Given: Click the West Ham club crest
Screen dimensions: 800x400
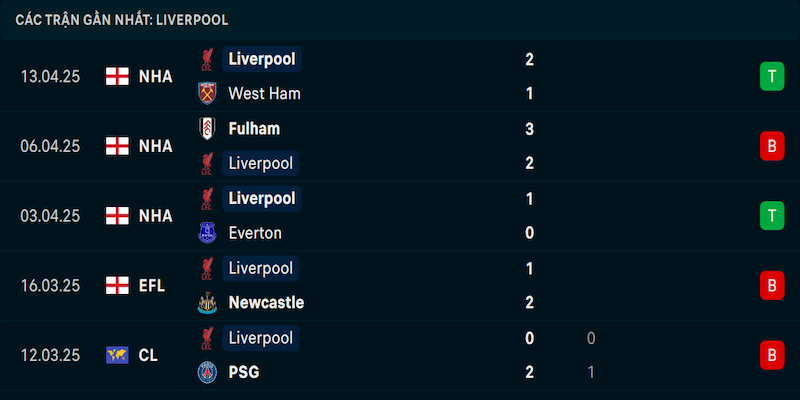Looking at the screenshot, I should click(x=207, y=93).
